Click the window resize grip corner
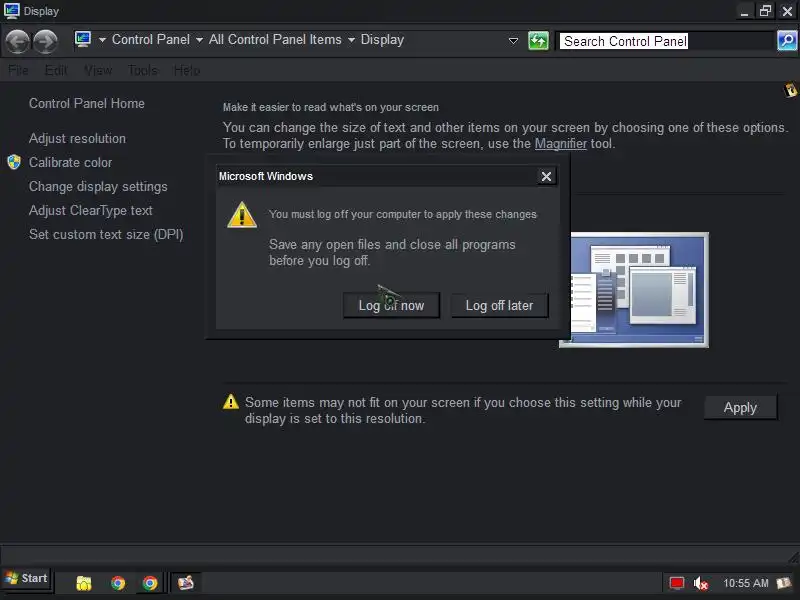This screenshot has width=800, height=600. coord(793,556)
